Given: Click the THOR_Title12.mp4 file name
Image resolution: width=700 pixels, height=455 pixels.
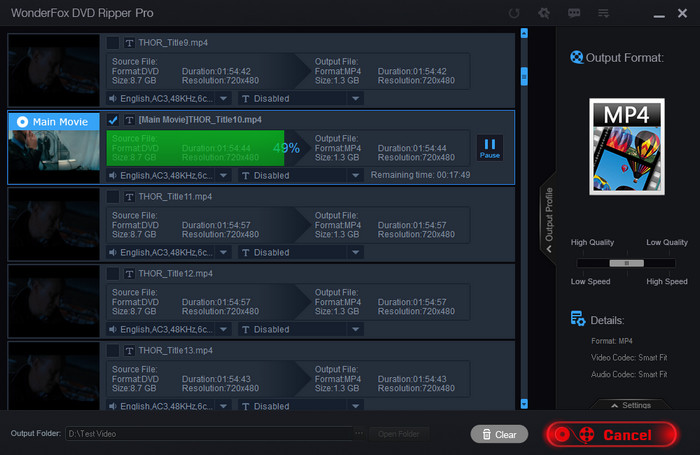Looking at the screenshot, I should click(x=175, y=274).
